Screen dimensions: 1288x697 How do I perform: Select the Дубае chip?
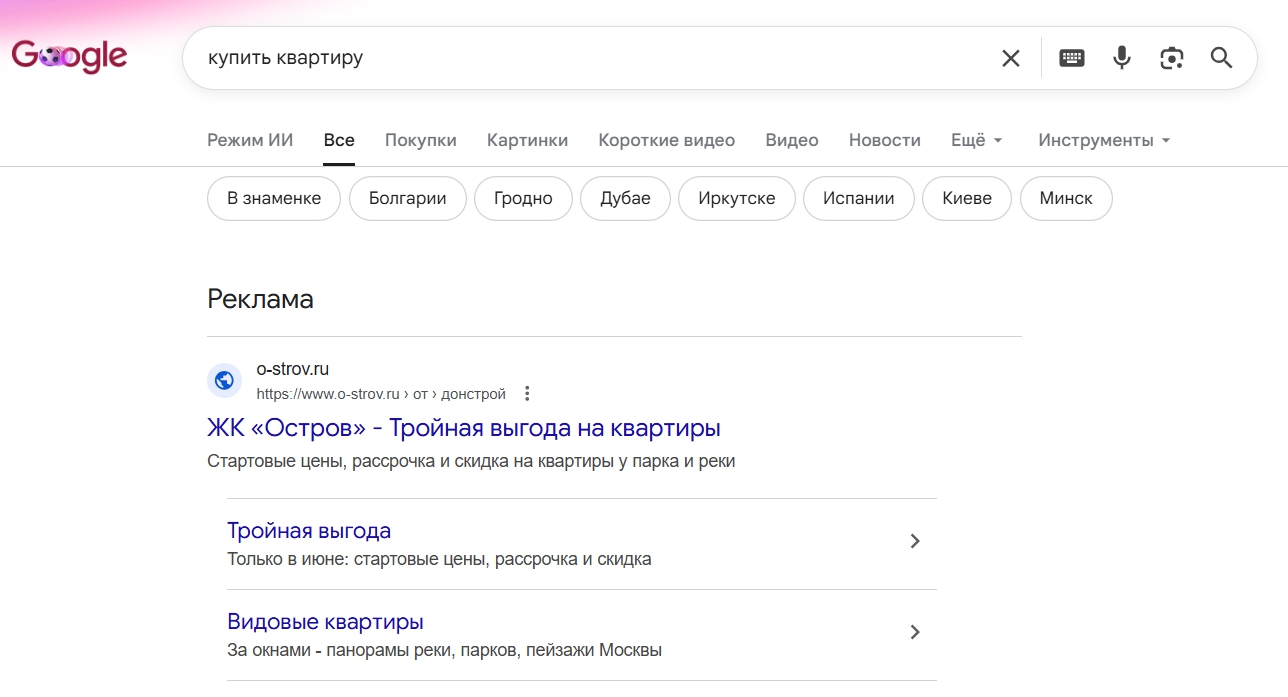pyautogui.click(x=625, y=198)
